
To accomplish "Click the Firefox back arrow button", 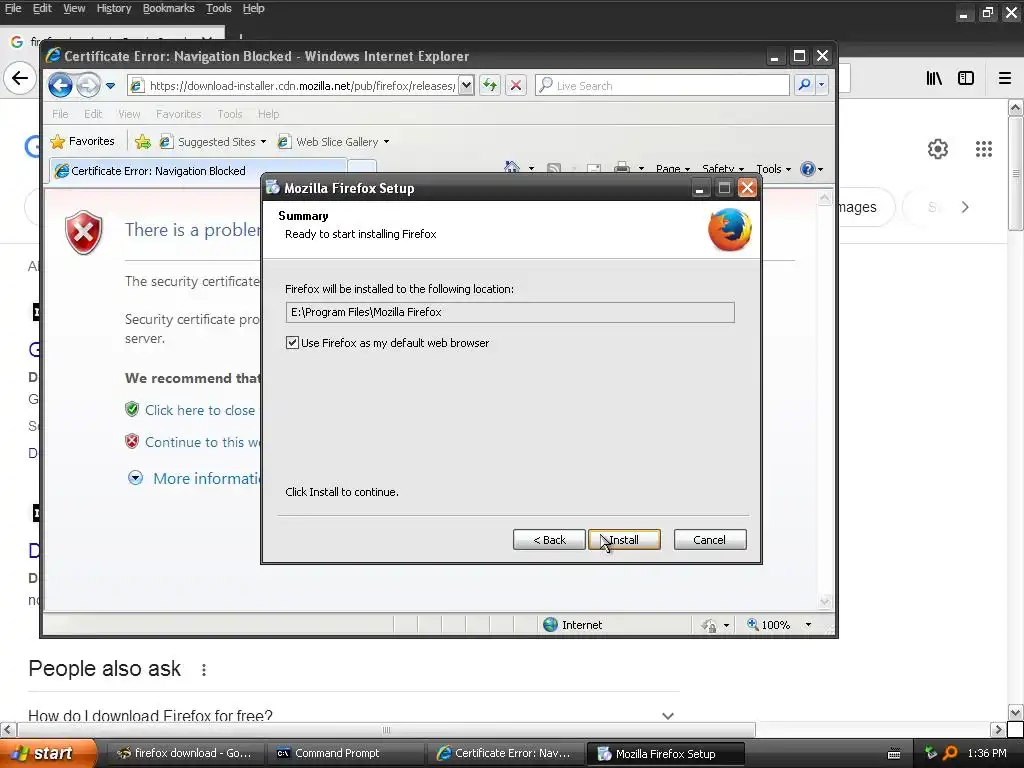I will pyautogui.click(x=20, y=78).
